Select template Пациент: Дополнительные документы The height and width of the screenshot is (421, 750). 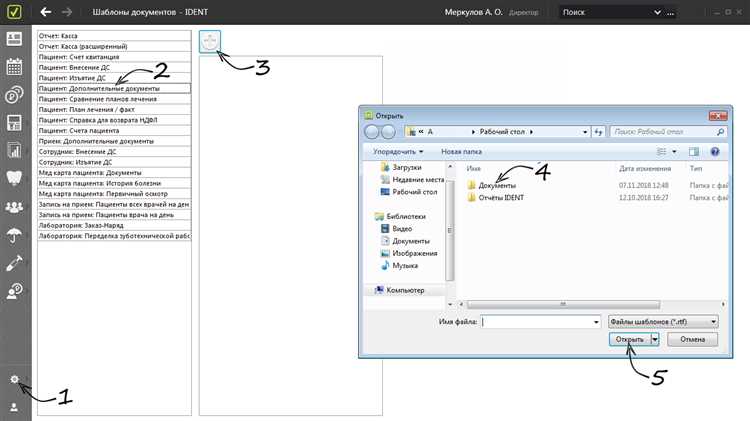[113, 88]
